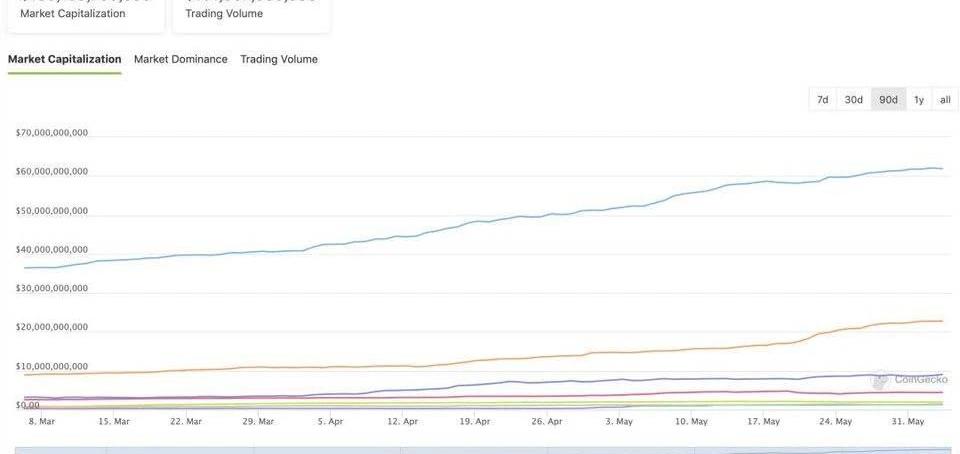The width and height of the screenshot is (960, 454).
Task: Open the Trading Volume tab
Action: click(x=279, y=59)
